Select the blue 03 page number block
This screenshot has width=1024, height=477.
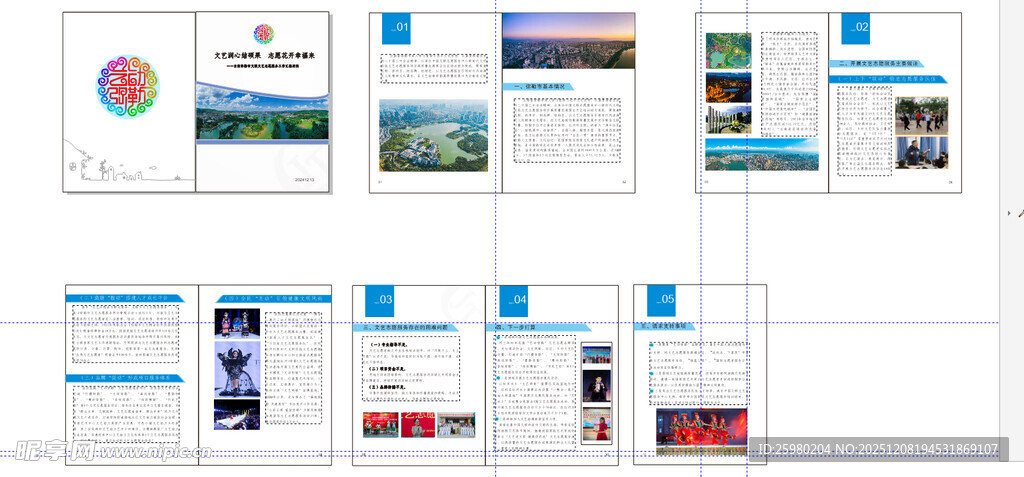(379, 301)
